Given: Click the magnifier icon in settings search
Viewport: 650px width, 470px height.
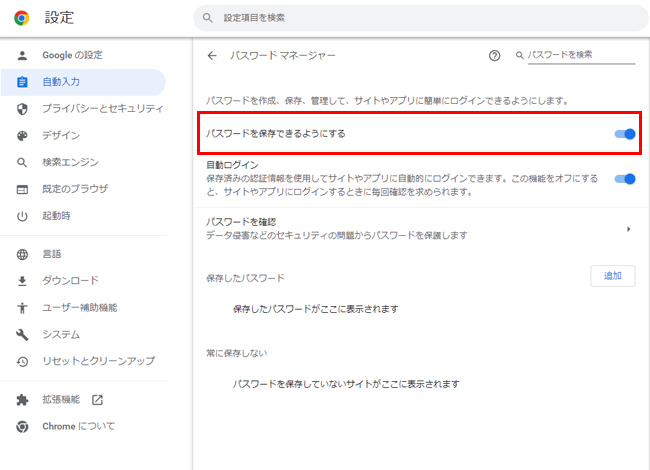Looking at the screenshot, I should click(x=208, y=18).
